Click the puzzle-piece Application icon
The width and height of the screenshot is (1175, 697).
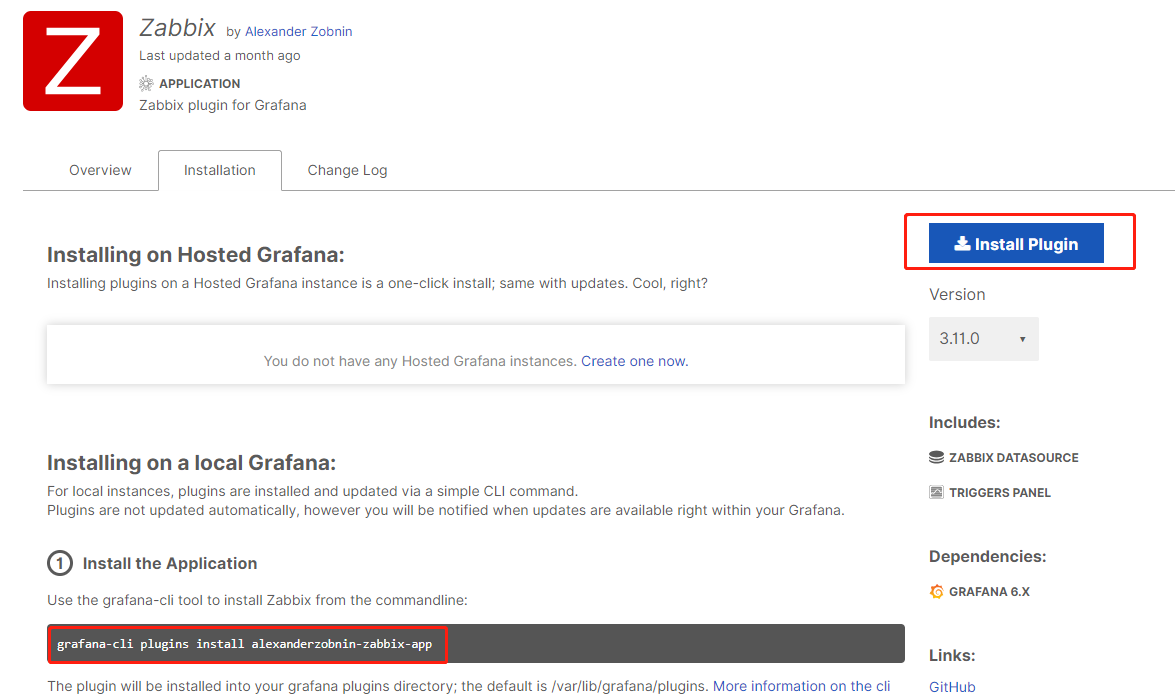(x=147, y=83)
